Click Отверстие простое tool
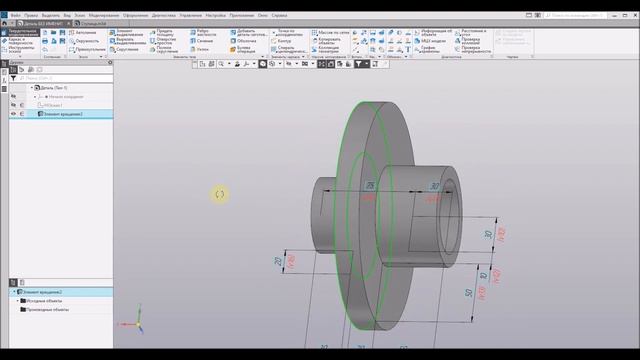The height and width of the screenshot is (360, 640). (x=163, y=41)
